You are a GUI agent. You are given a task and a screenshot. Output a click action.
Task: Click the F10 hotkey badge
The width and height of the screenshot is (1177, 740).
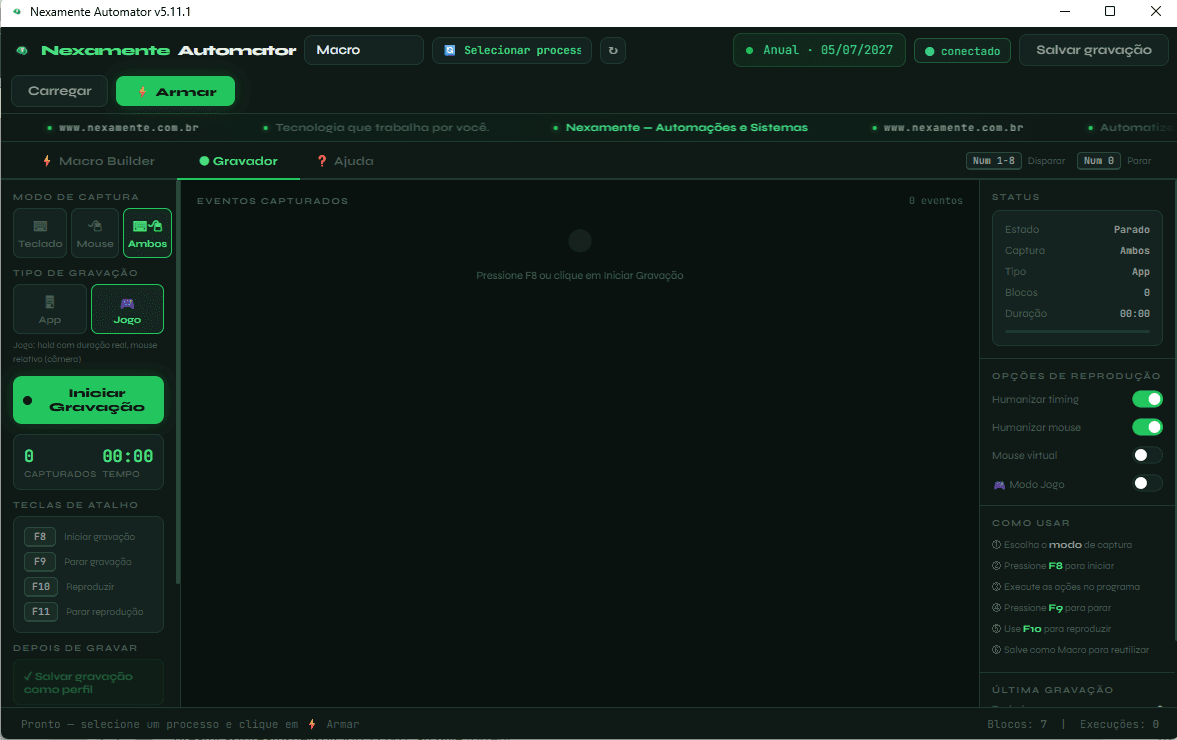pyautogui.click(x=41, y=586)
